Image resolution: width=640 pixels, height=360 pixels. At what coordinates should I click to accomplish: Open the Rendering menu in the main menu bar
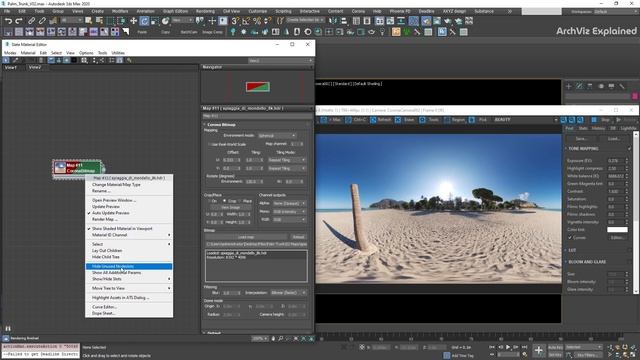click(x=205, y=11)
